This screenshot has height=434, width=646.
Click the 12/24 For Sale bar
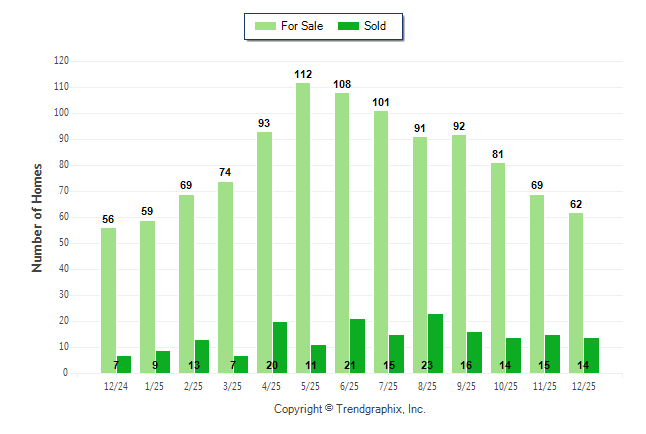pos(108,300)
